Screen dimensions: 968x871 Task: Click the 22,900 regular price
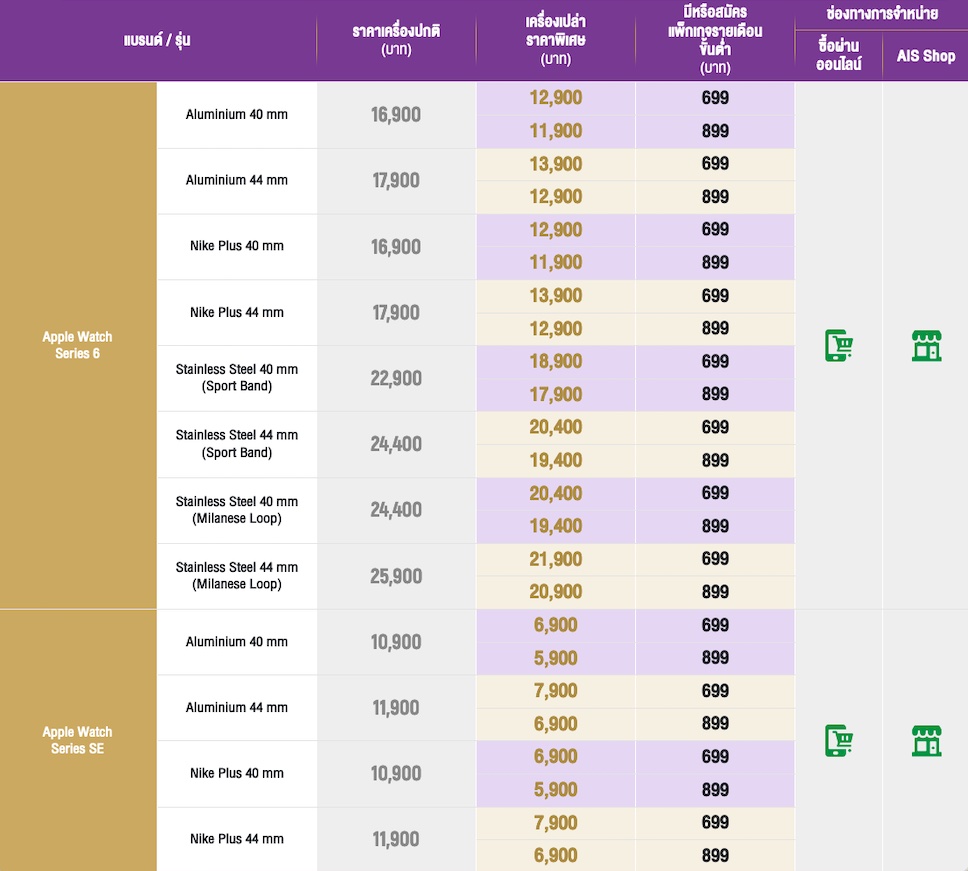(396, 378)
